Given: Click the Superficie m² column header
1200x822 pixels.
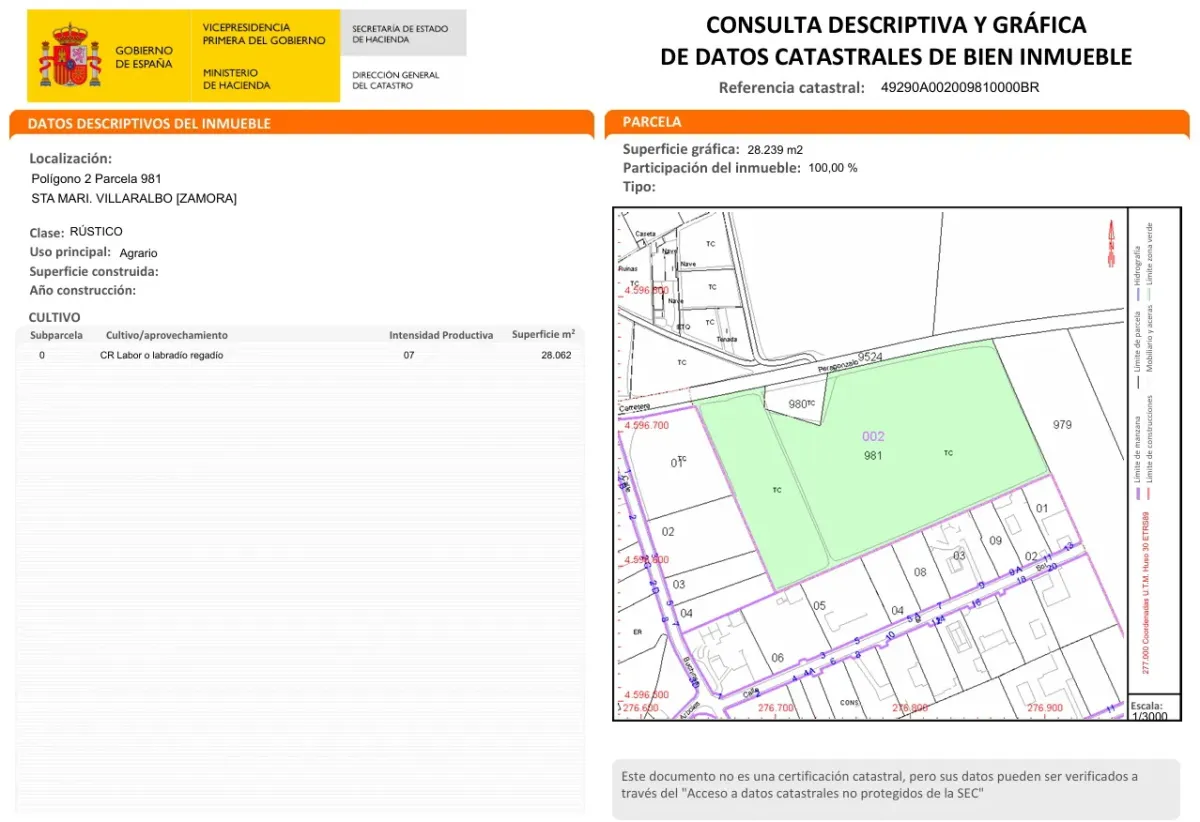Looking at the screenshot, I should (x=543, y=335).
